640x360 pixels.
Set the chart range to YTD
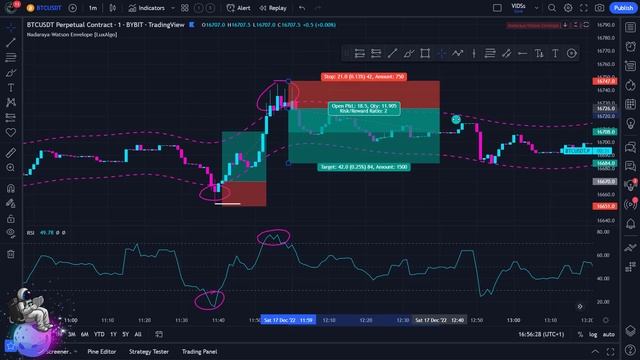pos(99,334)
